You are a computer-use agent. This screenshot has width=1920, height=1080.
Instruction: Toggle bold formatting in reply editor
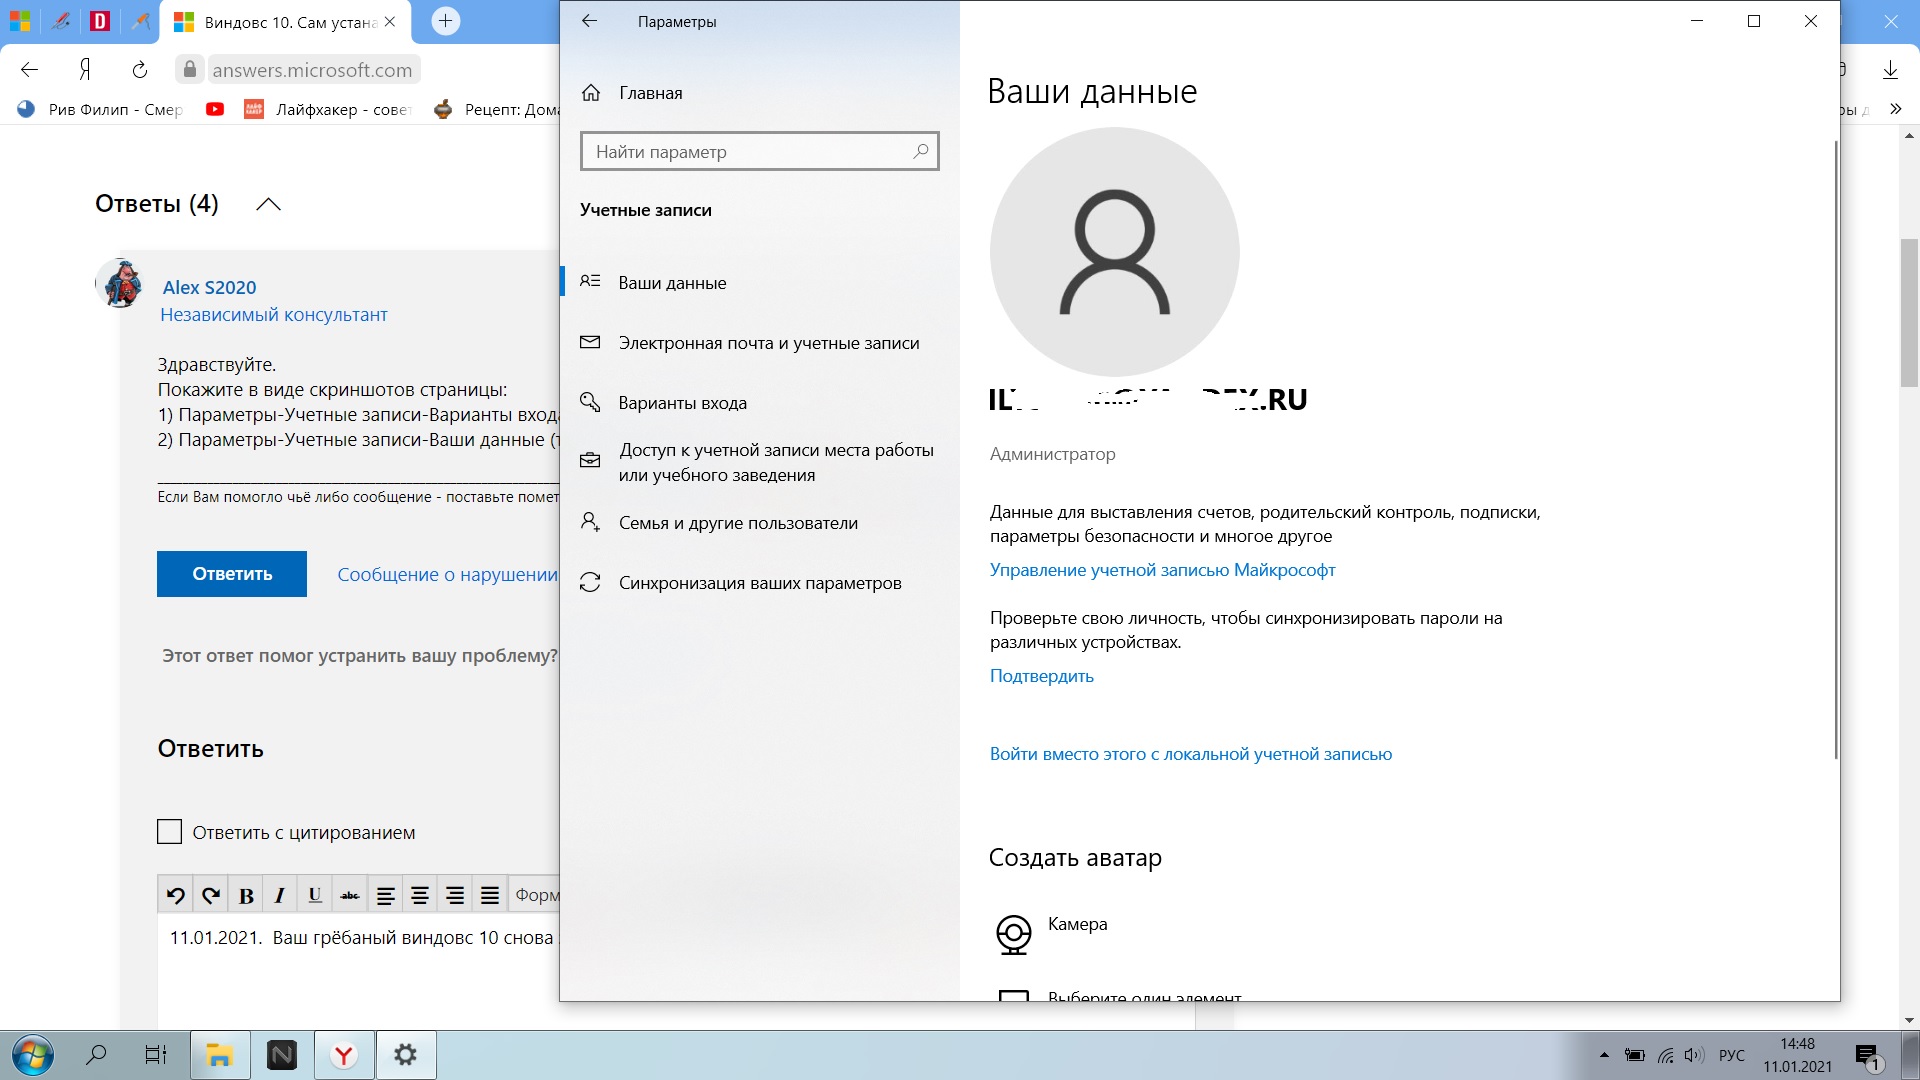tap(246, 895)
